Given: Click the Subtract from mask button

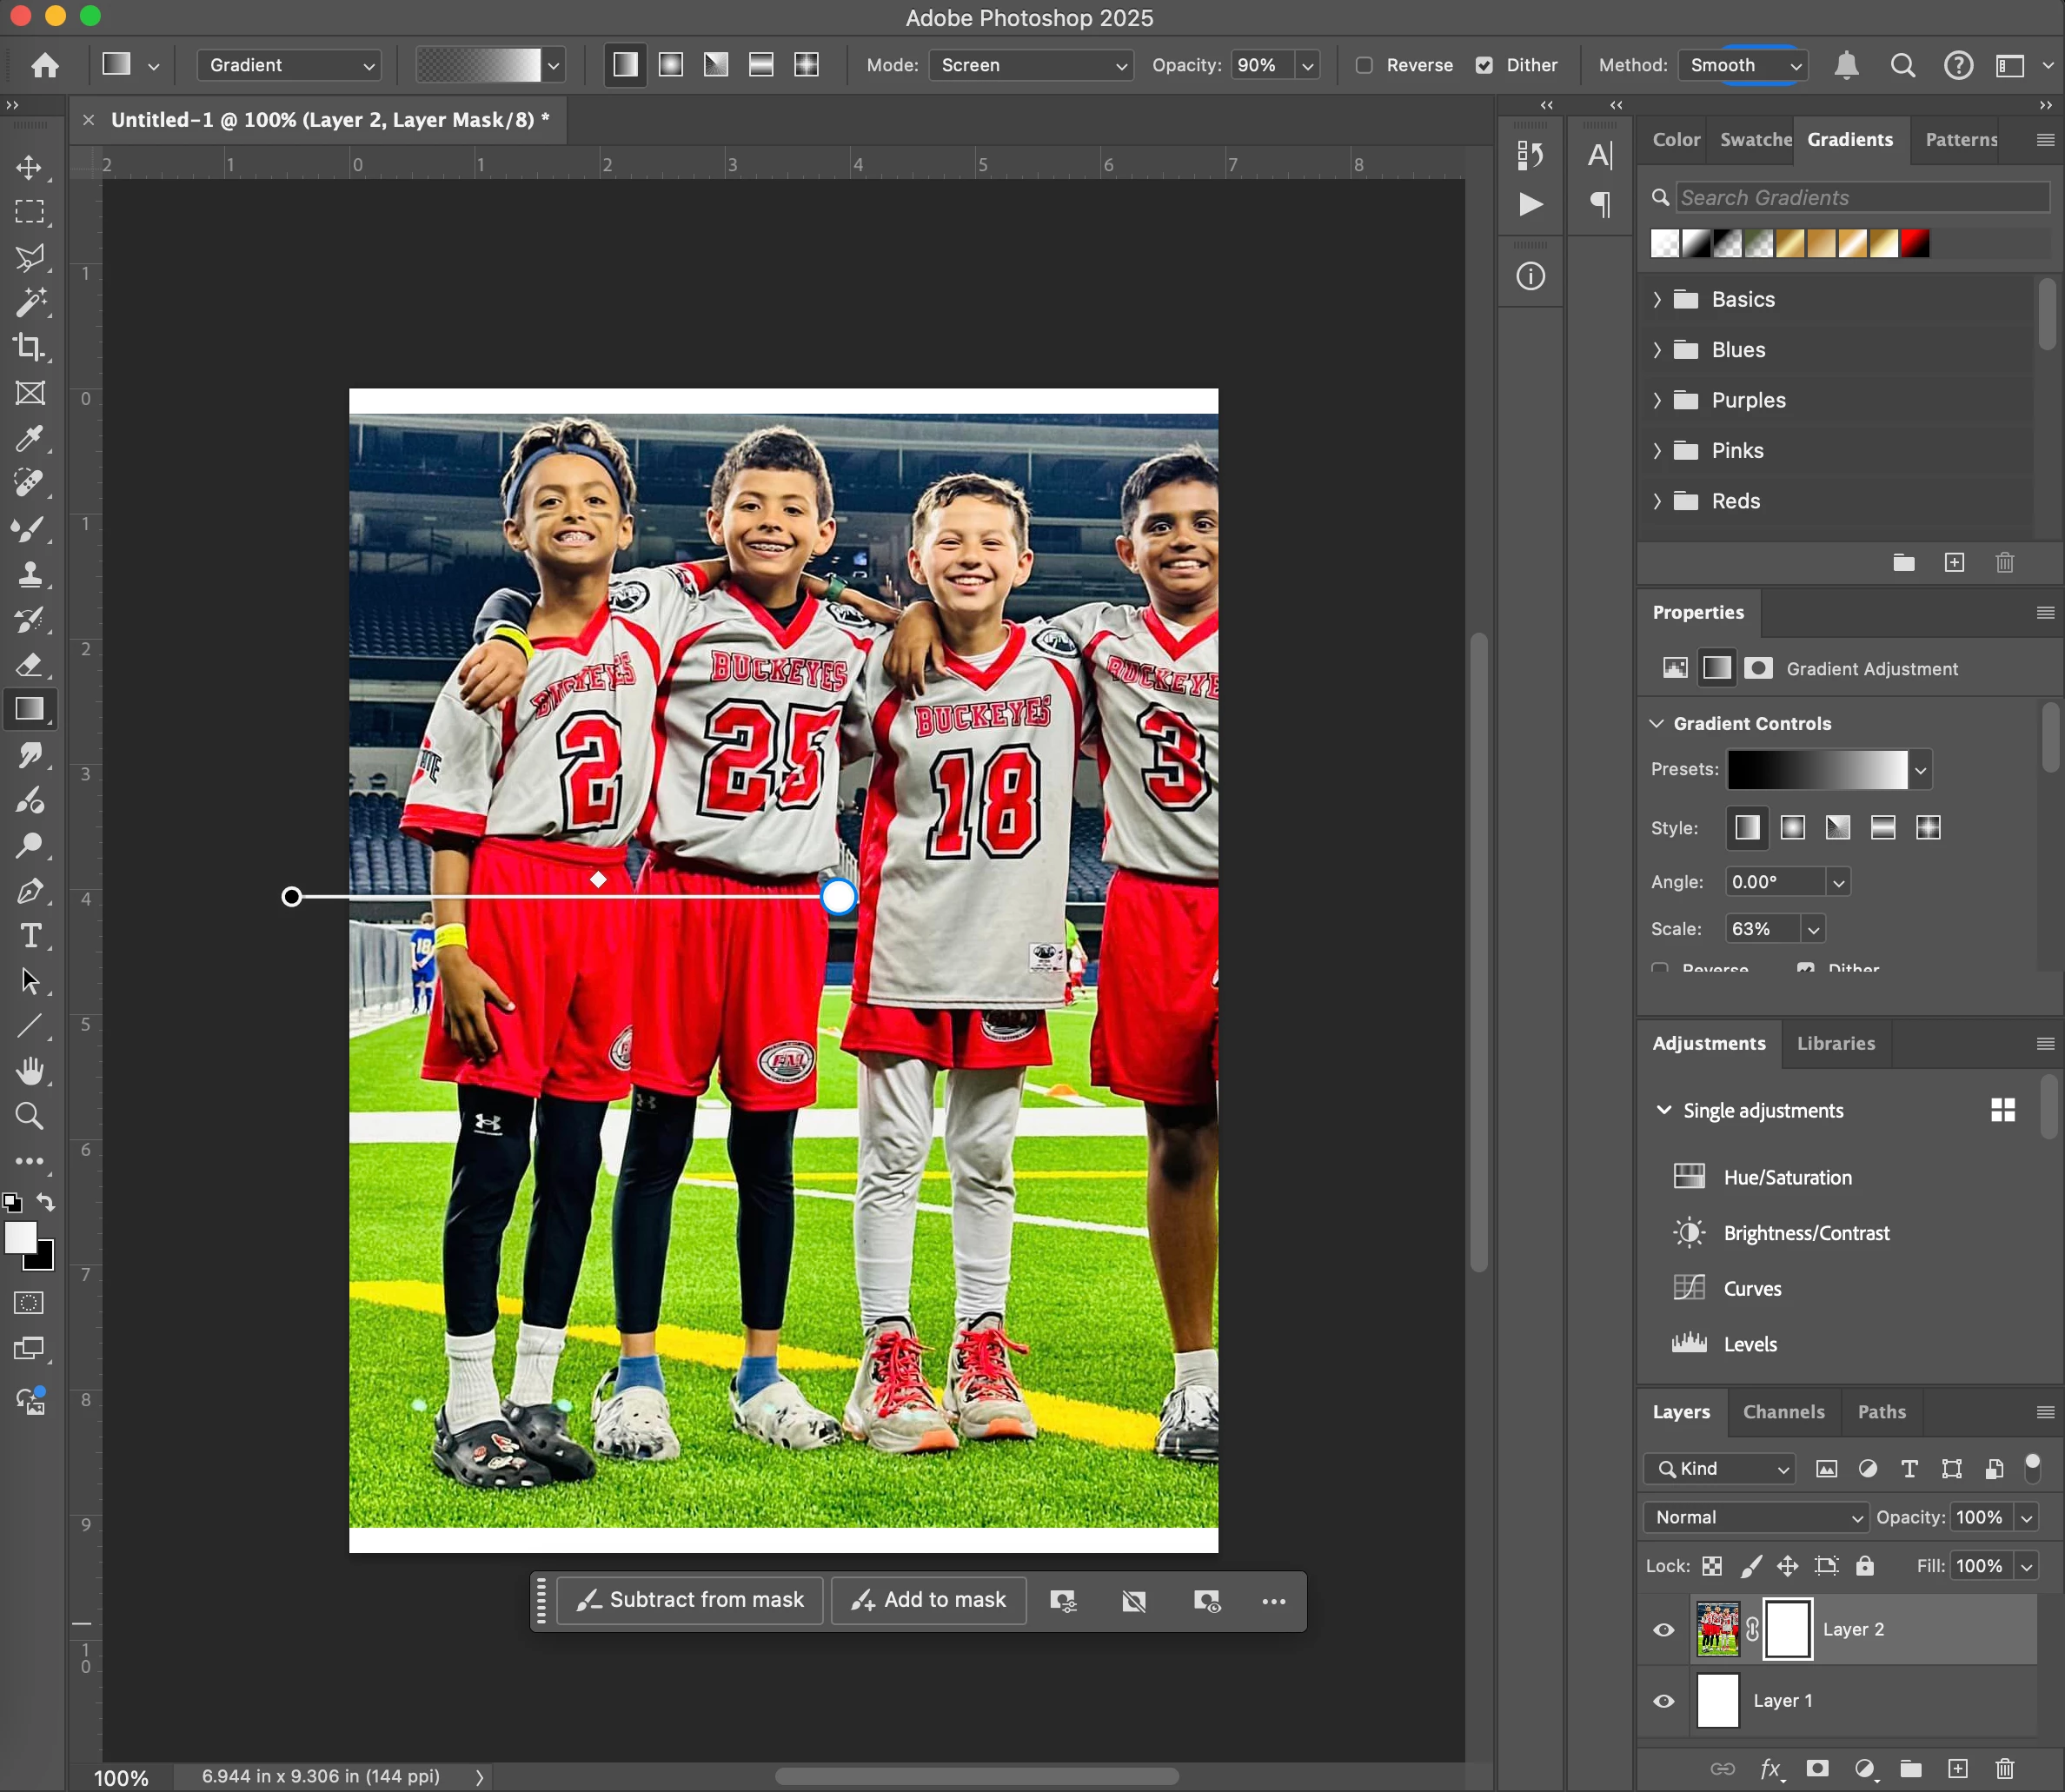Looking at the screenshot, I should 690,1600.
